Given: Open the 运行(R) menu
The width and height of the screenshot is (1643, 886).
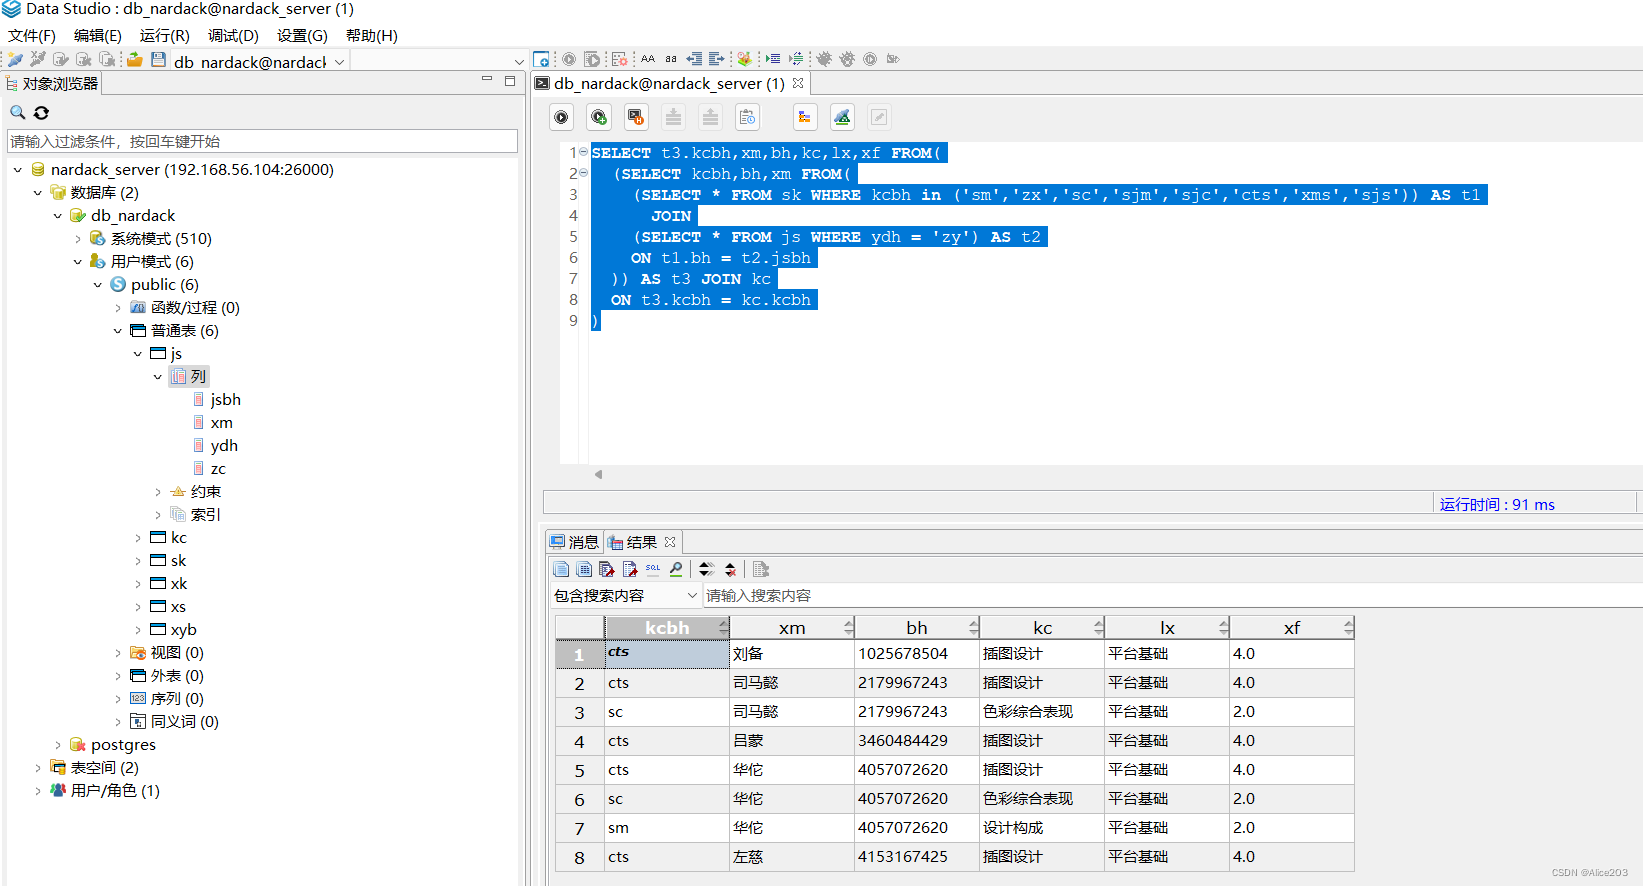Looking at the screenshot, I should click(x=164, y=36).
